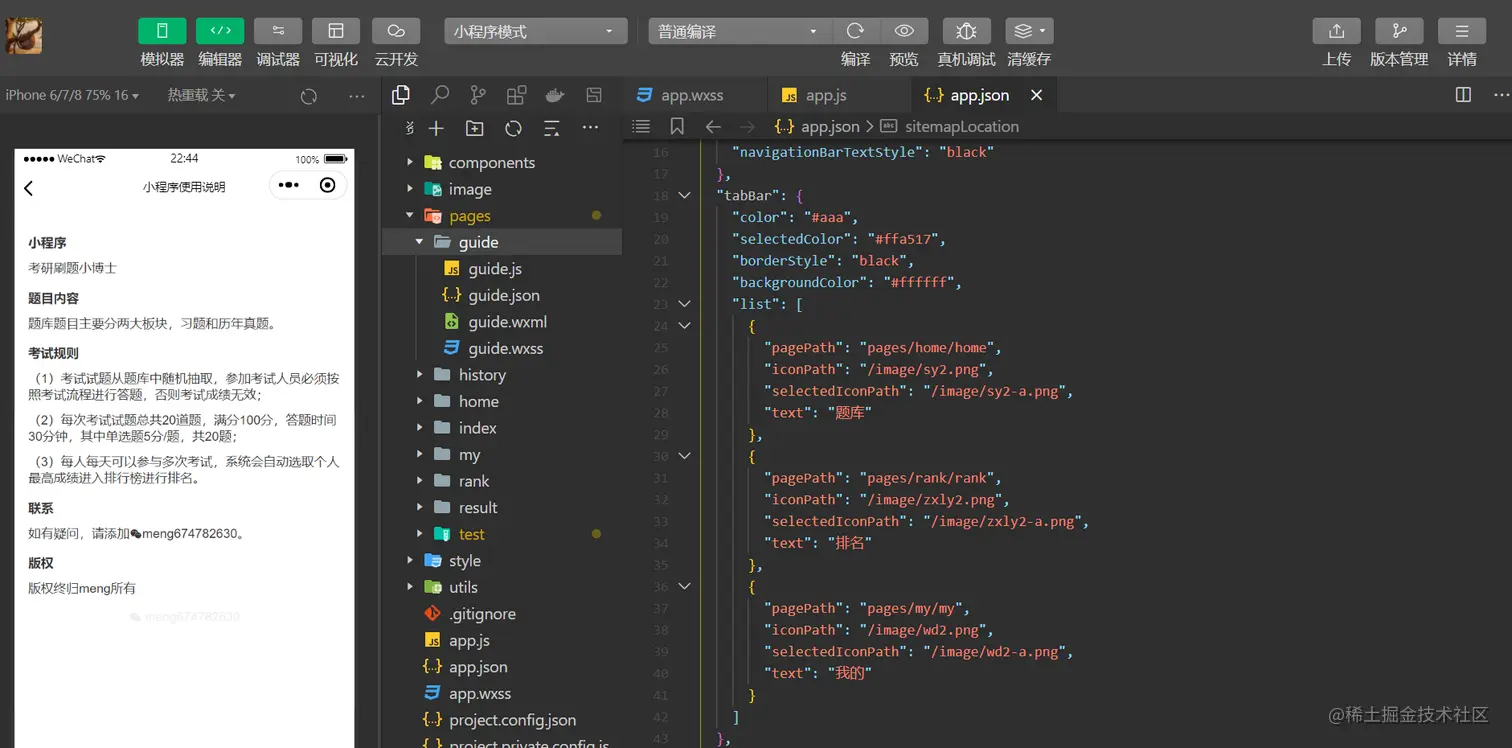Image resolution: width=1512 pixels, height=748 pixels.
Task: Click the bookmark icon in breadcrumb bar
Action: click(677, 126)
